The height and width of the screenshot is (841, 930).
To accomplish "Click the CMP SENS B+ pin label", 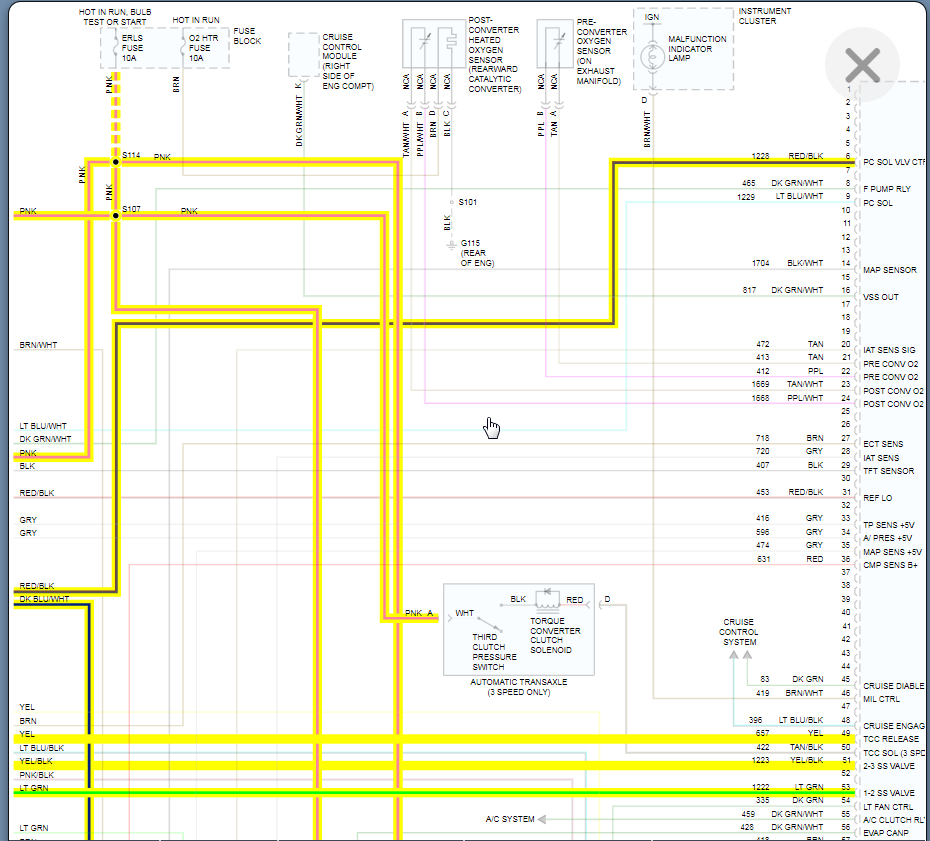I will [x=890, y=565].
